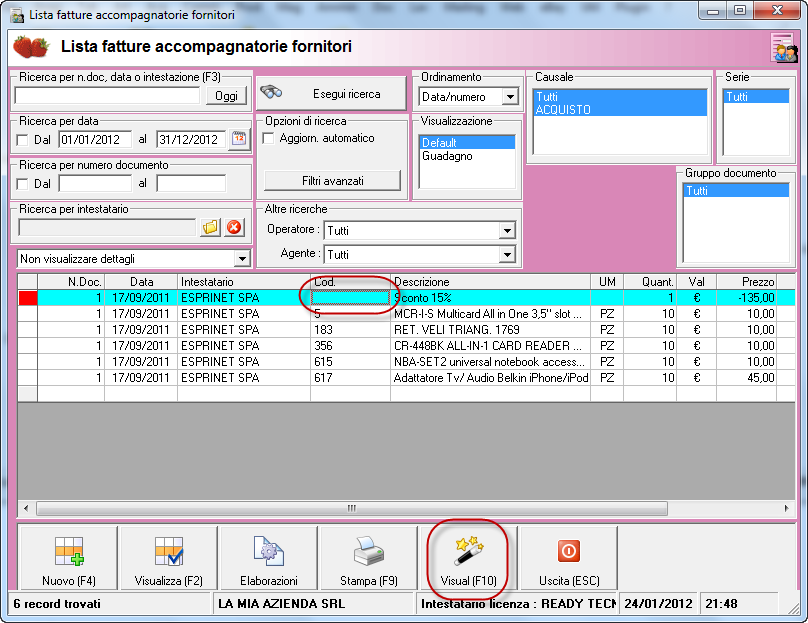Clear intestatario with the red X icon
808x623 pixels.
click(x=234, y=227)
